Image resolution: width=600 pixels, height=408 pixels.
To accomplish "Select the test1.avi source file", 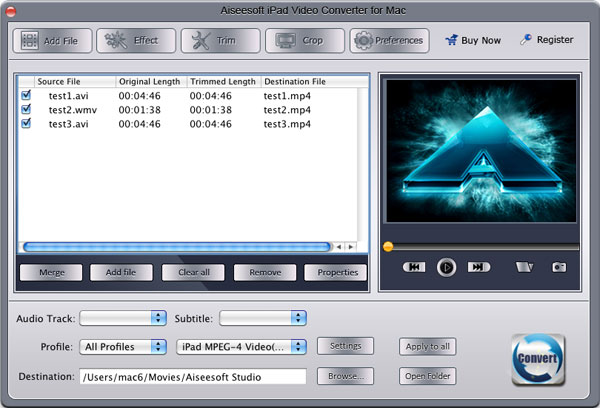I will [x=68, y=96].
